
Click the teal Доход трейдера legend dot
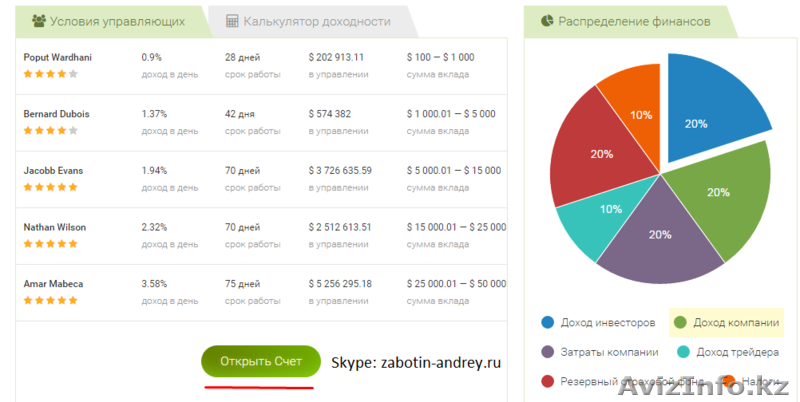pos(683,352)
